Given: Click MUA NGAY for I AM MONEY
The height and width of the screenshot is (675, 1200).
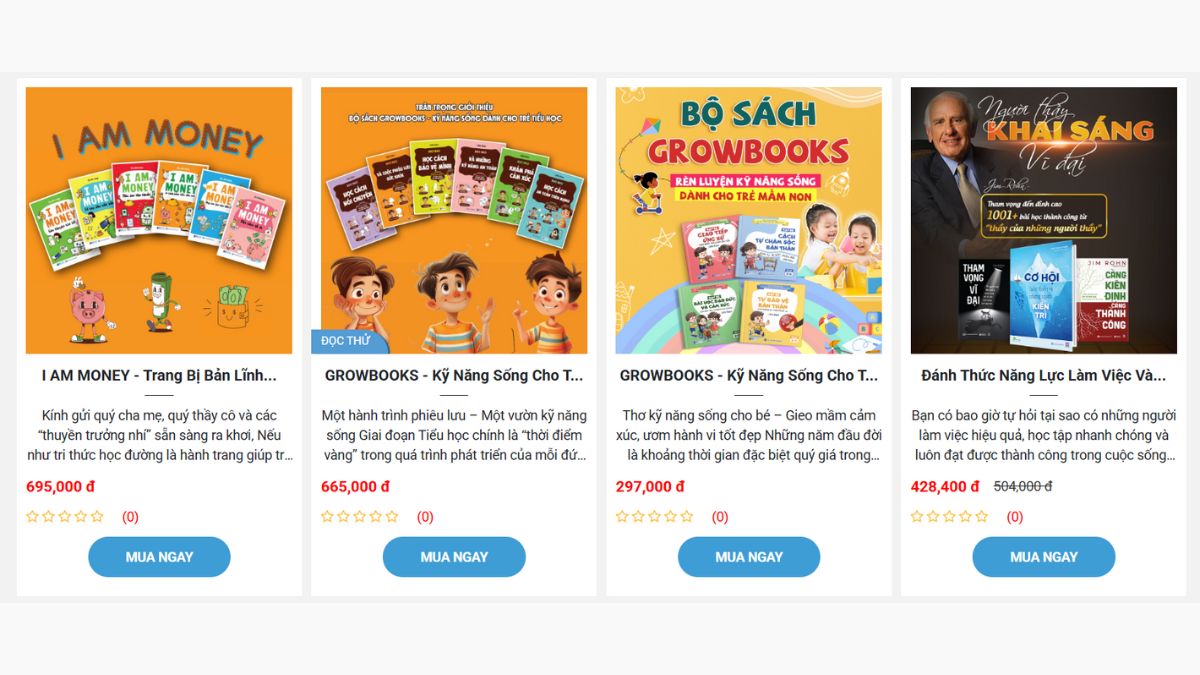Looking at the screenshot, I should tap(159, 557).
